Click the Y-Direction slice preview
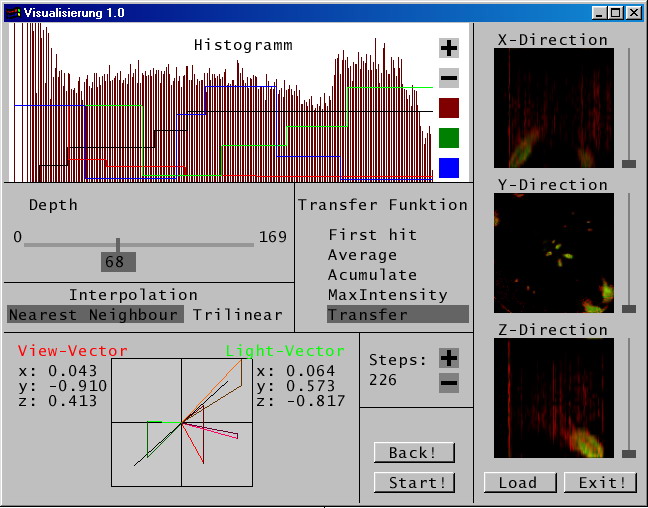The height and width of the screenshot is (508, 648). [x=554, y=253]
